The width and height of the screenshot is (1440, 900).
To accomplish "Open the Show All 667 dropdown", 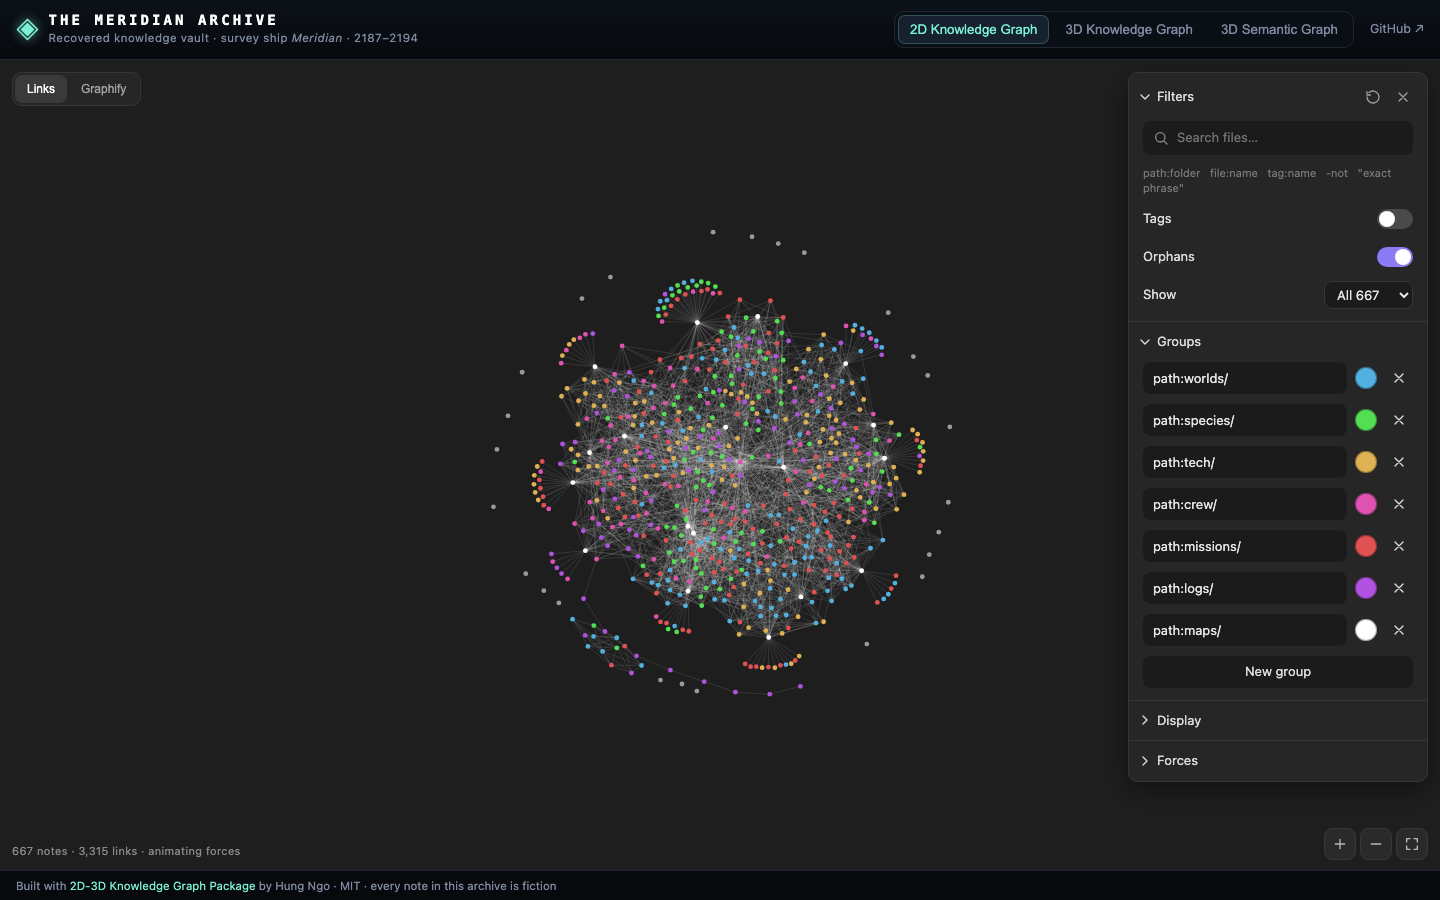I will (1368, 295).
